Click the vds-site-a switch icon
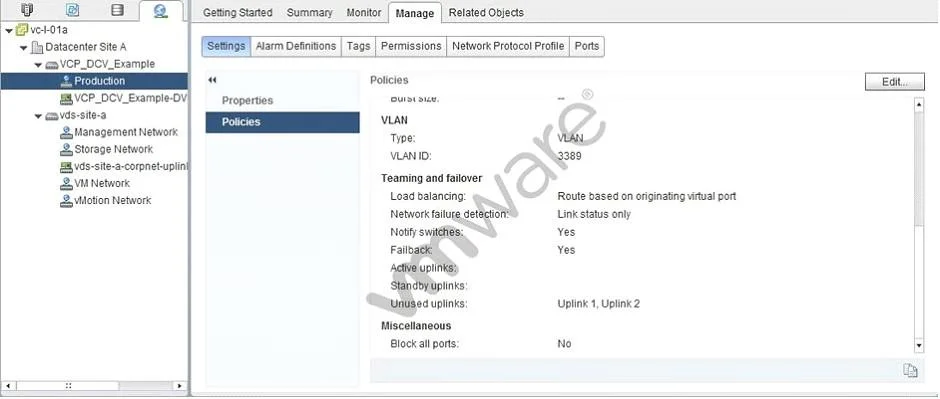Image resolution: width=940 pixels, height=399 pixels. coord(52,116)
